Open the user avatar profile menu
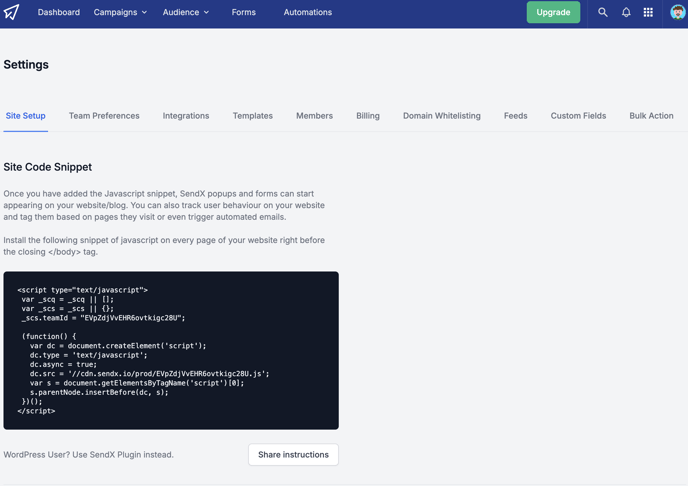Viewport: 688px width, 486px height. pyautogui.click(x=677, y=12)
